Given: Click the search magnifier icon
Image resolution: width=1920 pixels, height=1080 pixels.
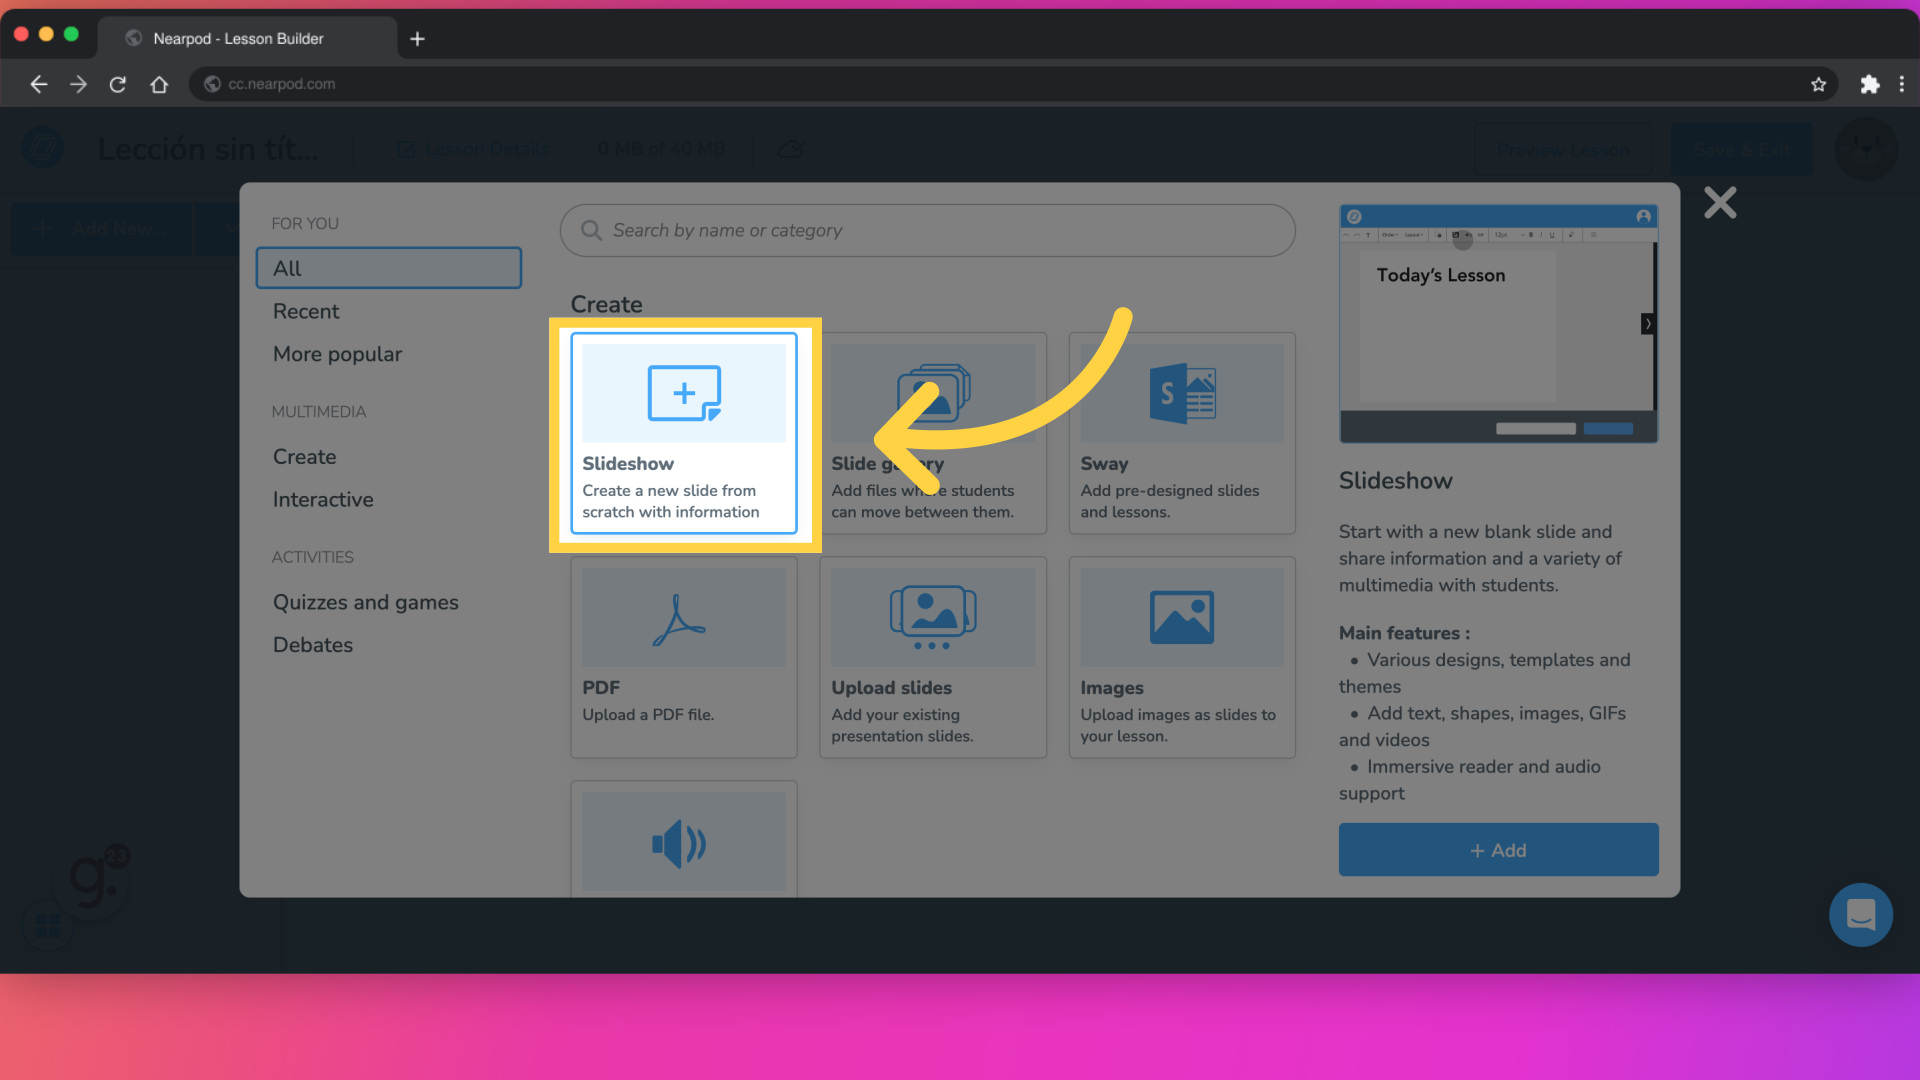Looking at the screenshot, I should coord(591,231).
